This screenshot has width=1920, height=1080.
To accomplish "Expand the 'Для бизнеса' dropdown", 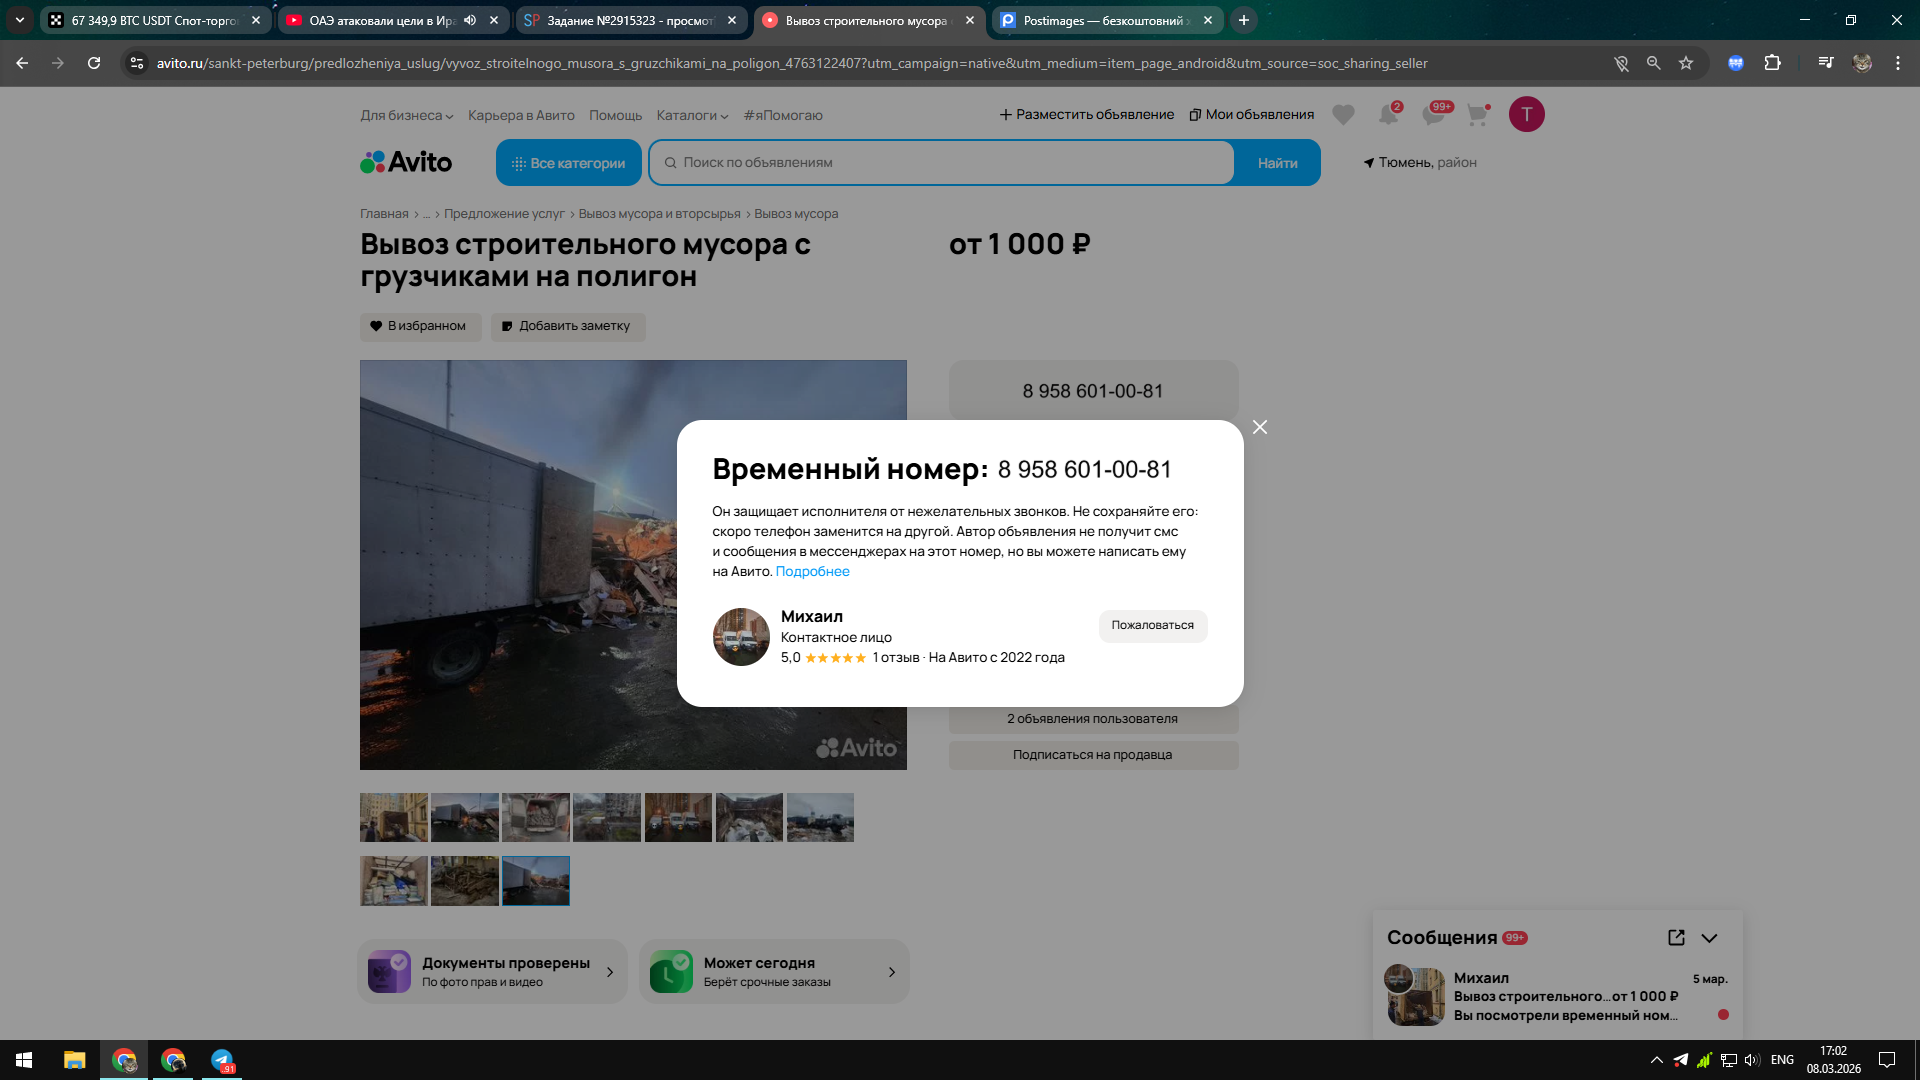I will coord(406,115).
